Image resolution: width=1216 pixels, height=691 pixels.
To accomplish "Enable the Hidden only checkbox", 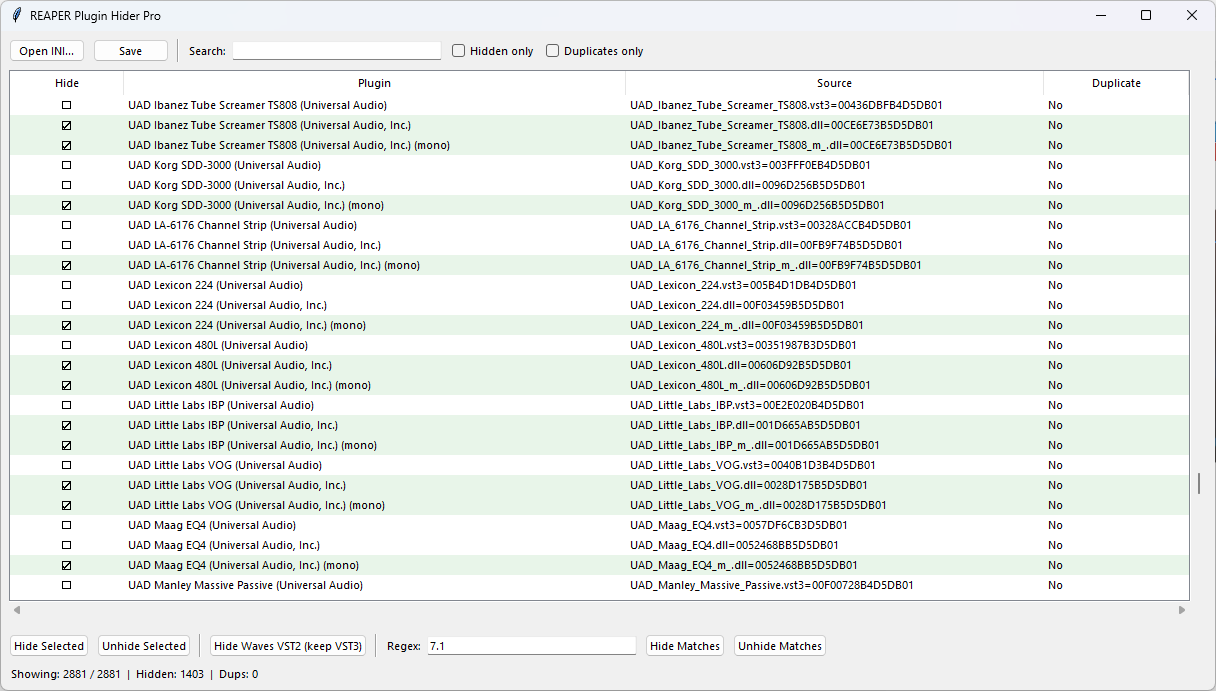I will click(459, 51).
